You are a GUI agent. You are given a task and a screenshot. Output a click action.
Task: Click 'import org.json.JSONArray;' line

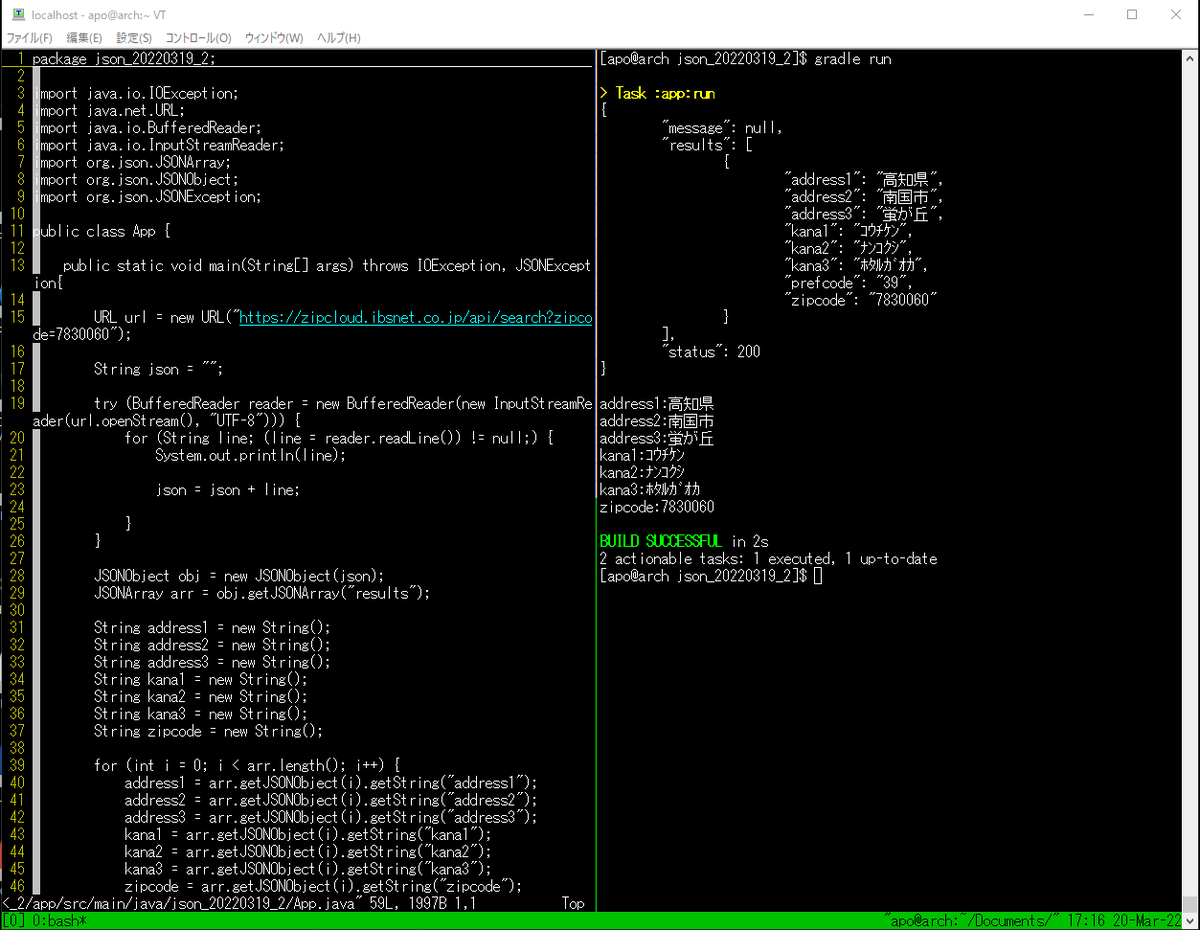pos(132,162)
